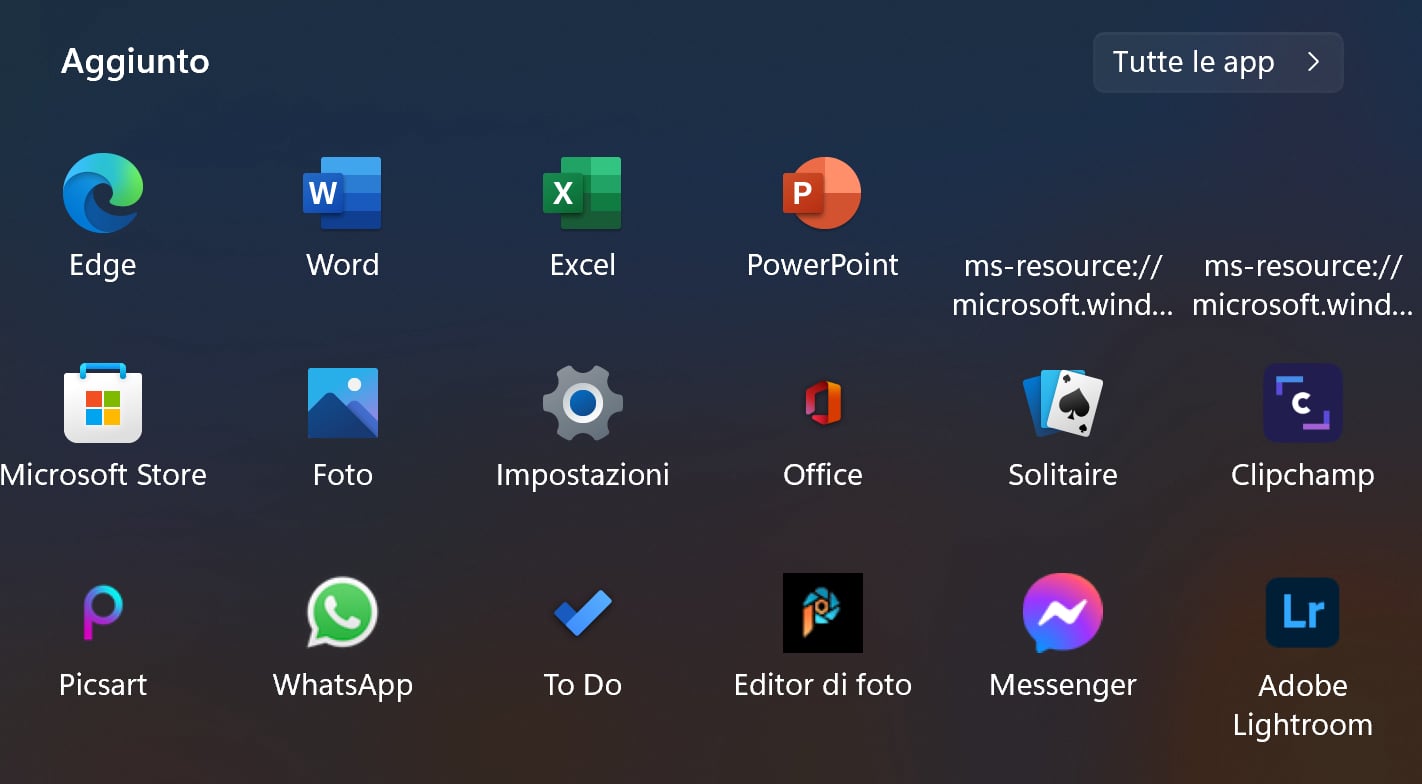Open the Messenger app icon
This screenshot has width=1422, height=784.
click(1063, 613)
